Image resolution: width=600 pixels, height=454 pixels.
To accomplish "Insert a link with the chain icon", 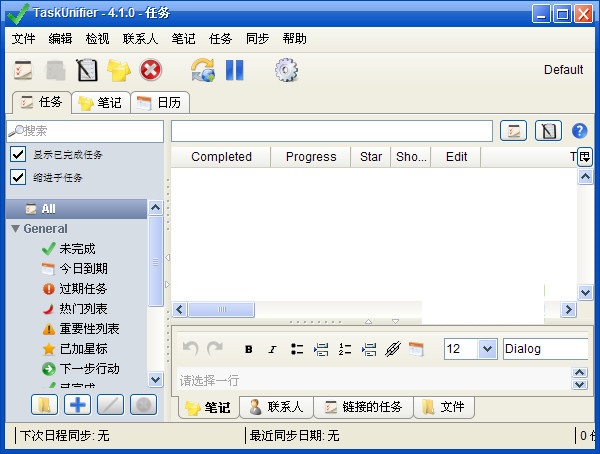I will (x=392, y=349).
